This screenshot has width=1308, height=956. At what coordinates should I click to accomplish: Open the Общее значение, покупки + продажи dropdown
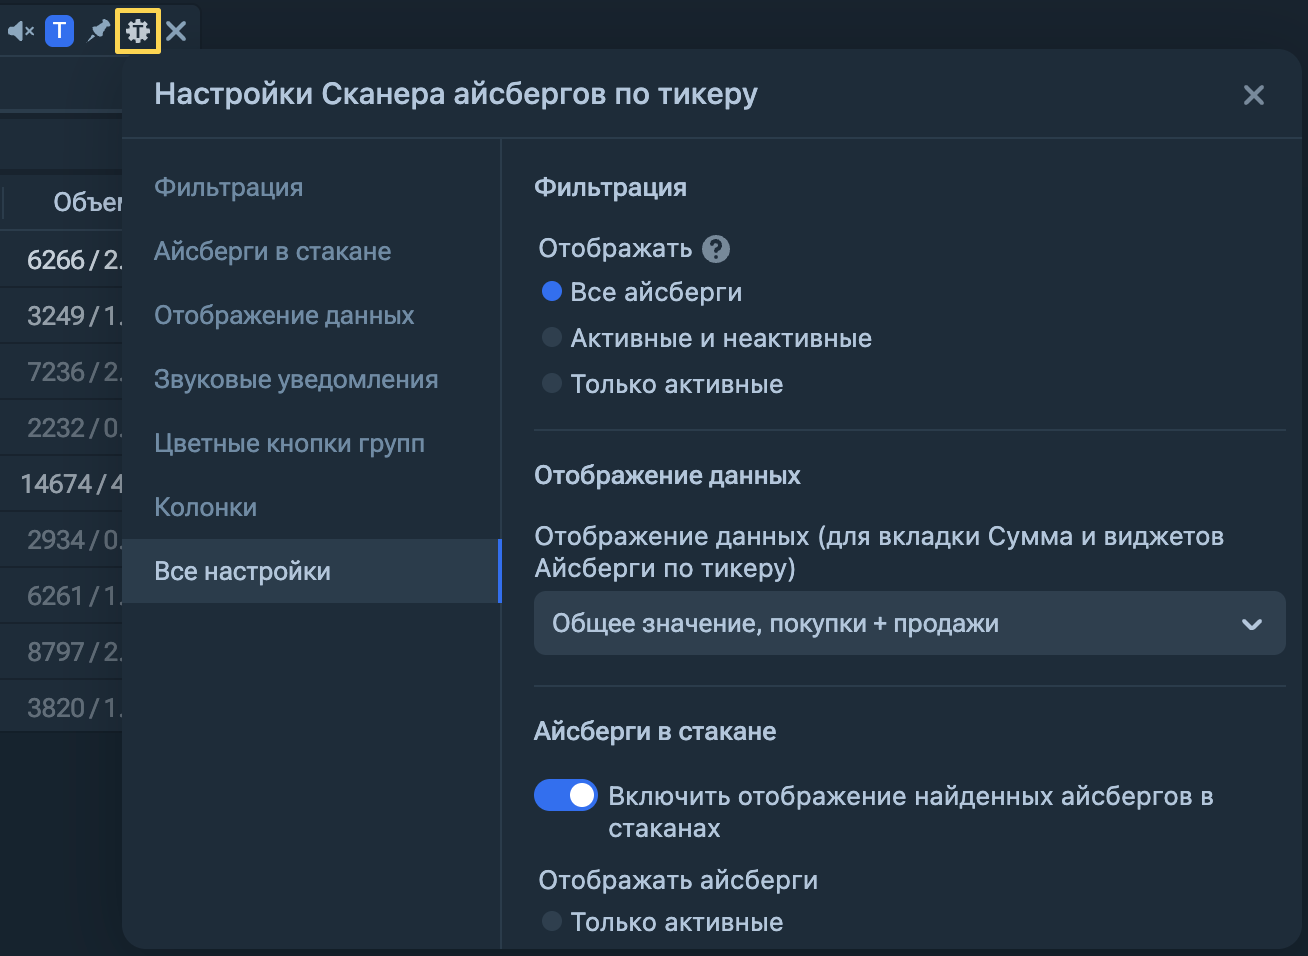(909, 623)
